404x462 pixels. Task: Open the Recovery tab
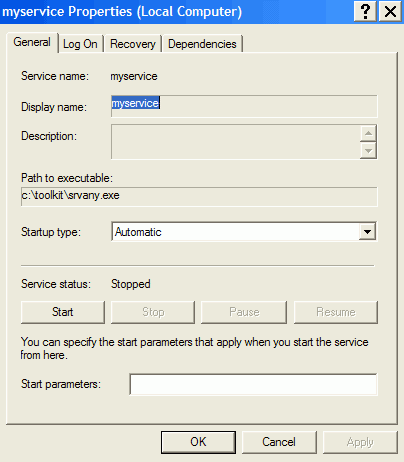[133, 44]
